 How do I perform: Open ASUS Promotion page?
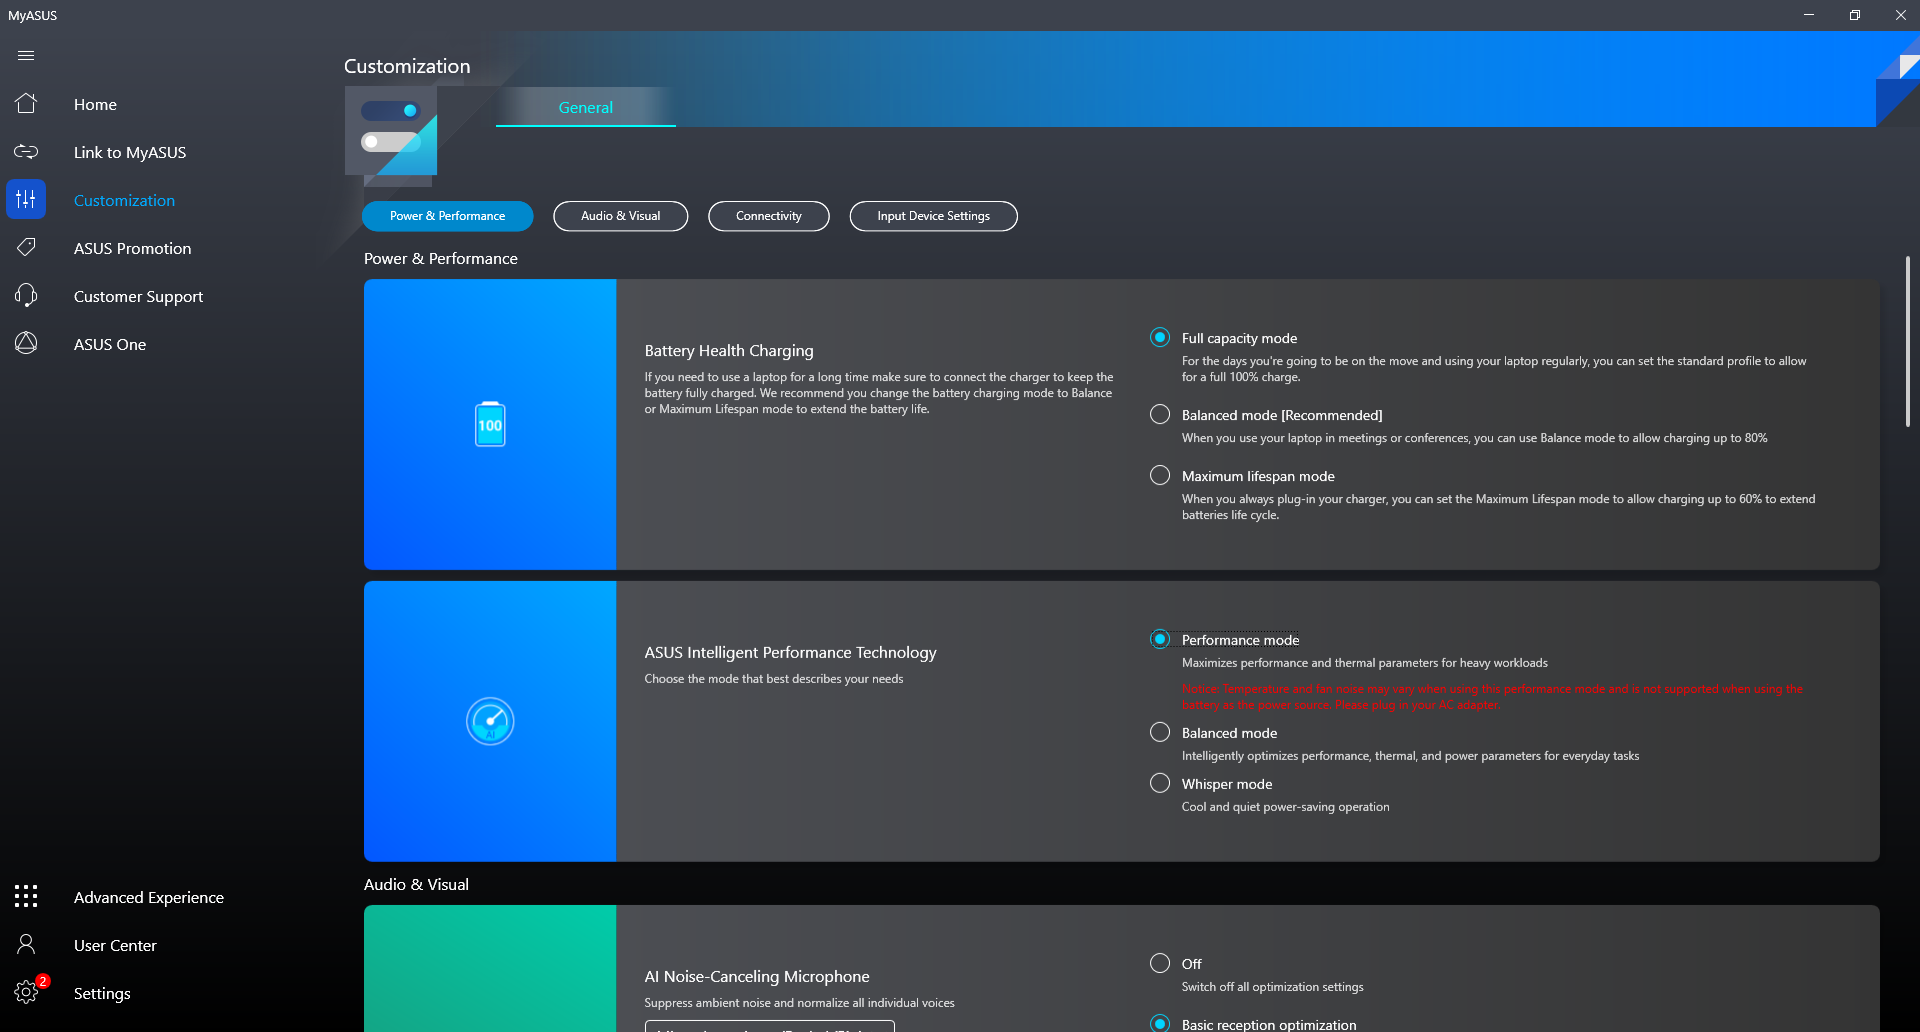[132, 248]
